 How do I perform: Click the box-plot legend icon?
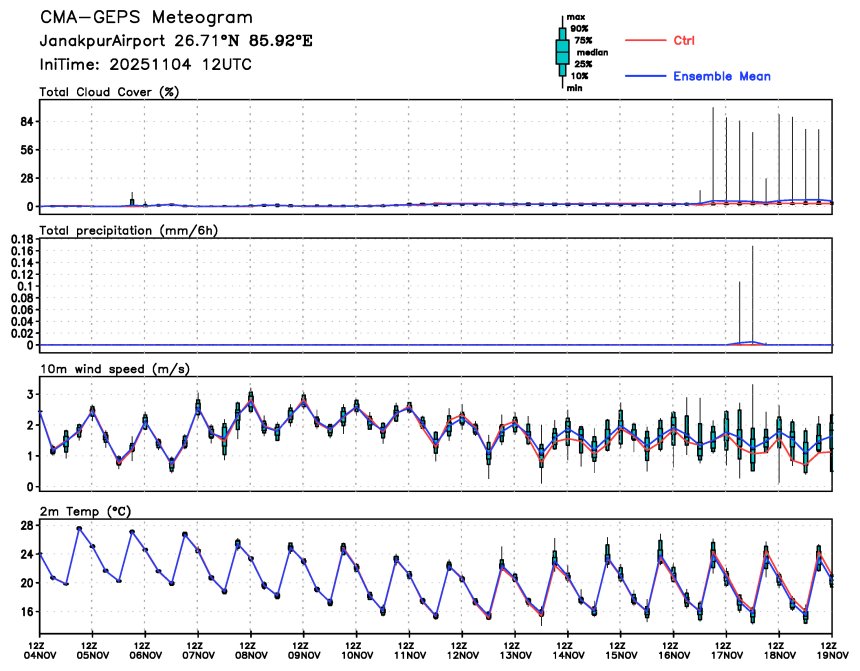tap(562, 52)
